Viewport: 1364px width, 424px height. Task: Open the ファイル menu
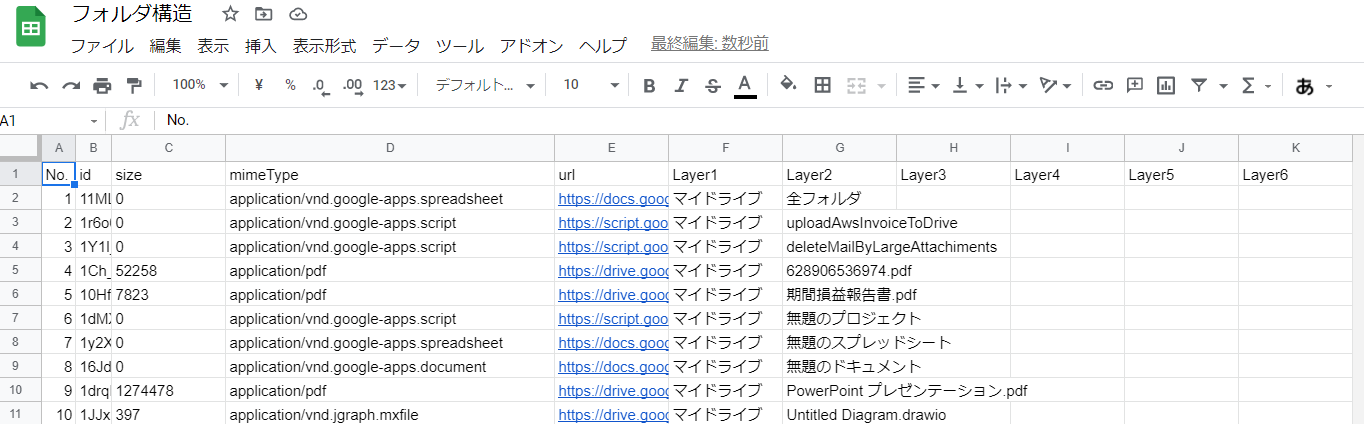[102, 45]
